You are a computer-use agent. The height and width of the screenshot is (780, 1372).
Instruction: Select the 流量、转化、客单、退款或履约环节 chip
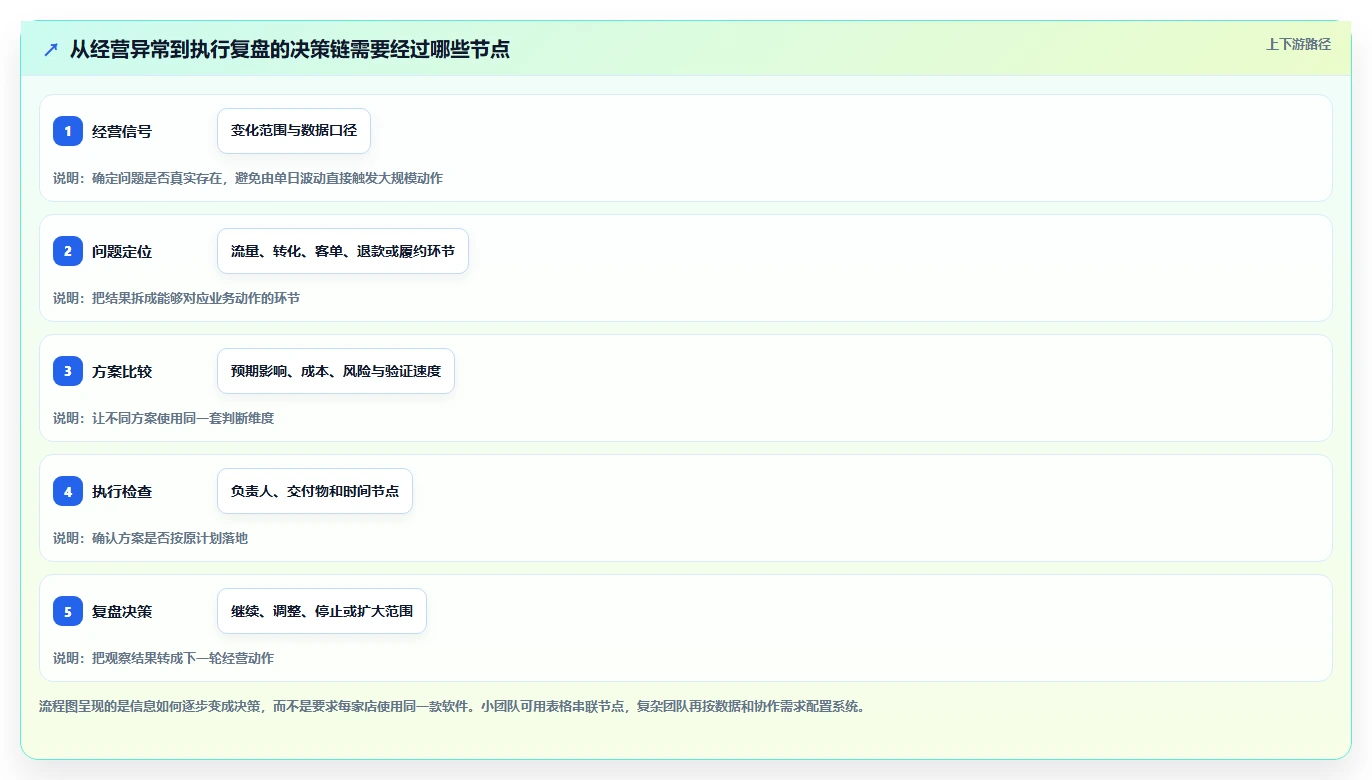point(343,251)
